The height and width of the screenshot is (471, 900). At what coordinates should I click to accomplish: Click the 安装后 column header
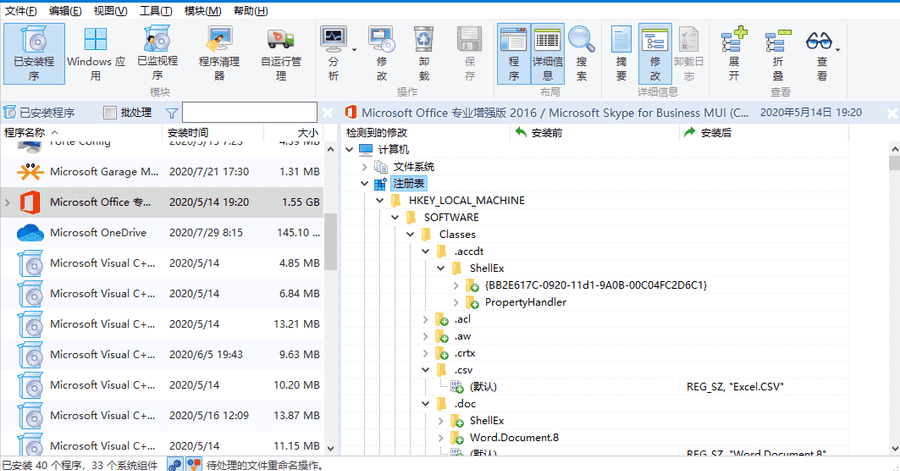pos(764,133)
